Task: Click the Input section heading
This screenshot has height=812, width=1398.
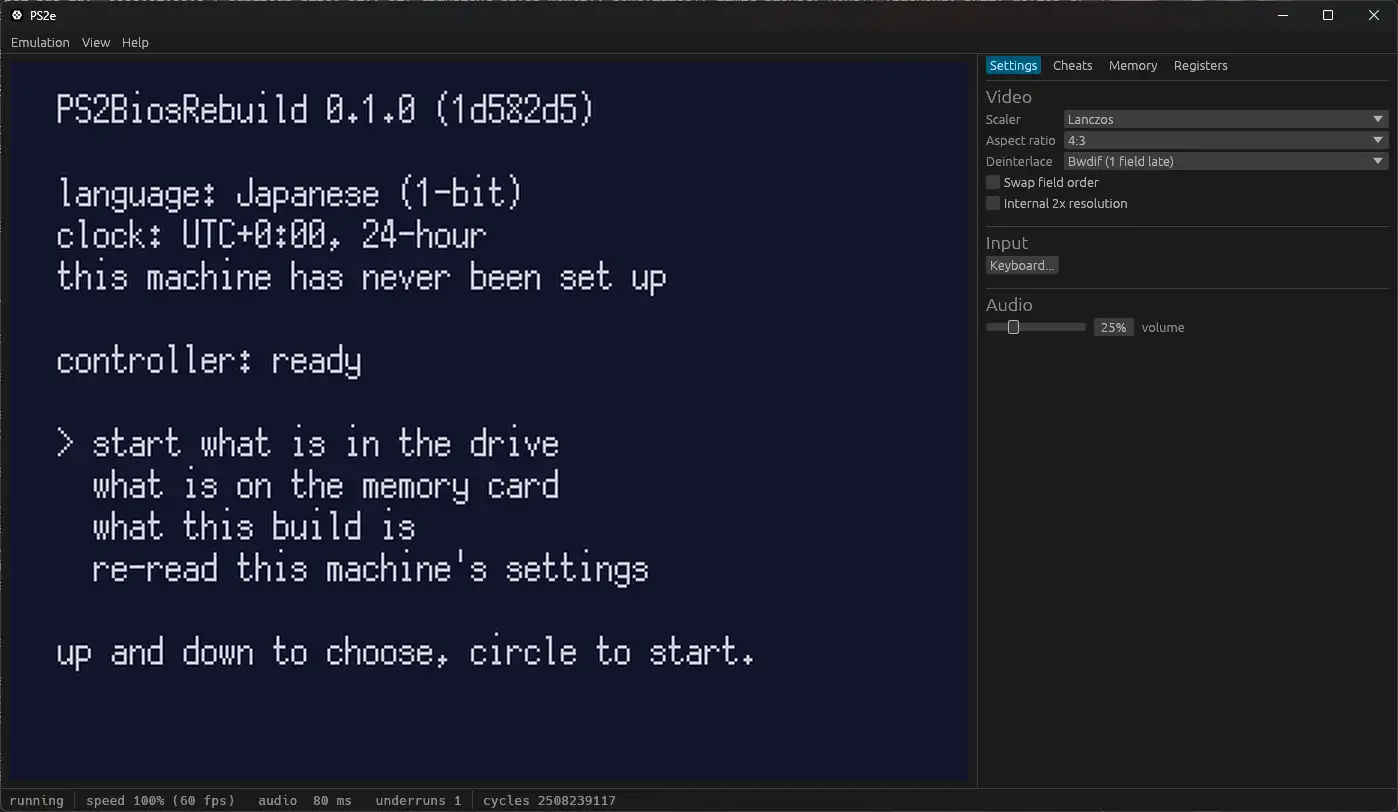Action: (x=1007, y=243)
